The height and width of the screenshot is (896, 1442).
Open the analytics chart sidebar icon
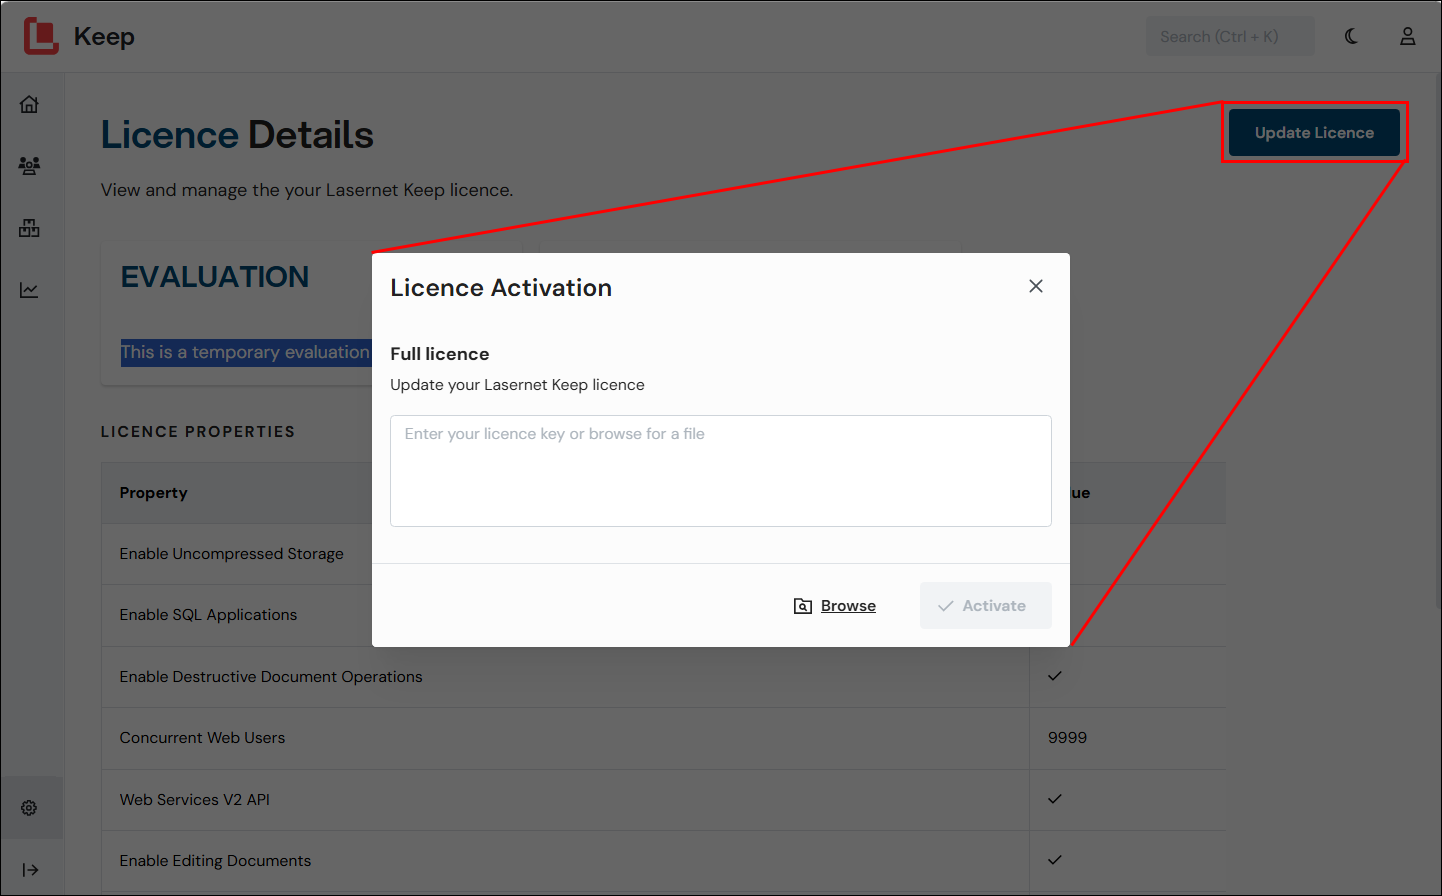coord(29,290)
